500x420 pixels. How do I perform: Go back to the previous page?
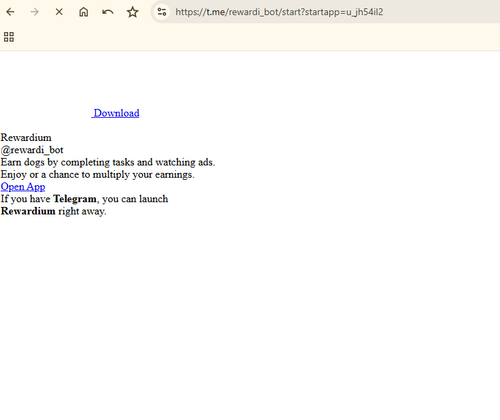tap(10, 12)
